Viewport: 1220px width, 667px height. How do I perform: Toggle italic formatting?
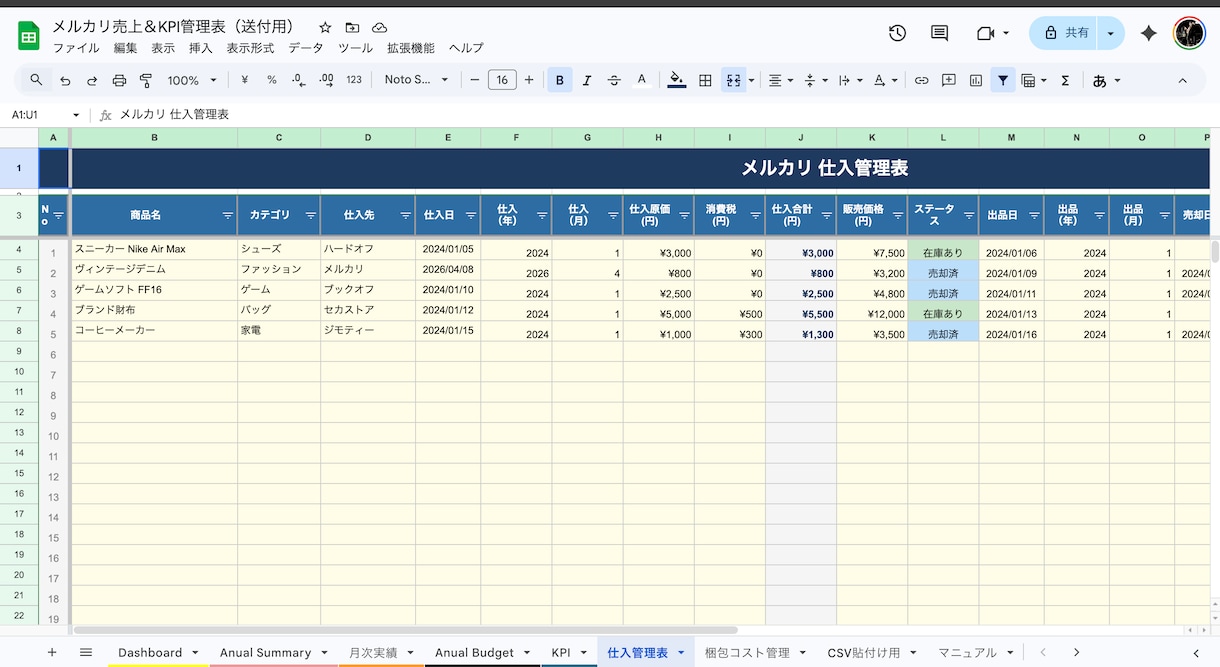[587, 80]
